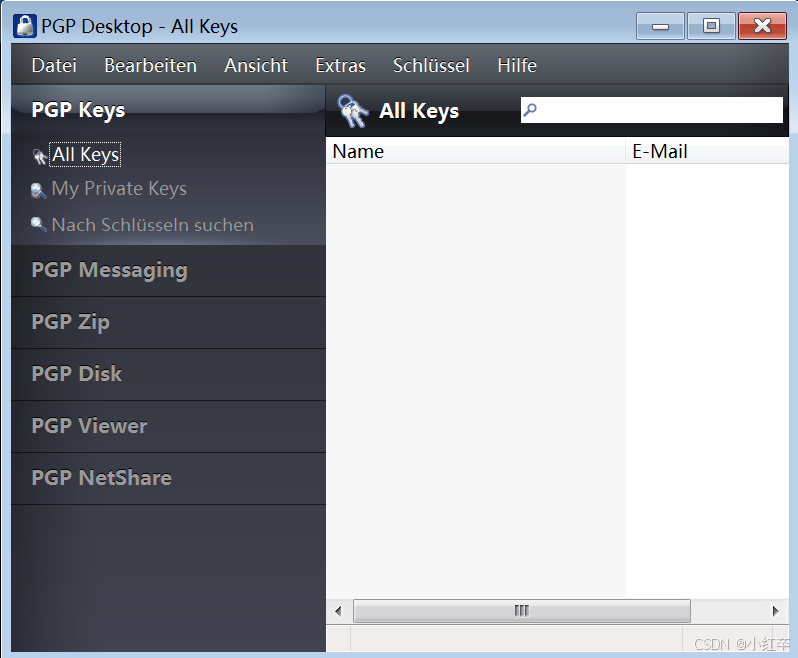This screenshot has width=798, height=658.
Task: Close the PGP Desktop window
Action: click(x=762, y=26)
